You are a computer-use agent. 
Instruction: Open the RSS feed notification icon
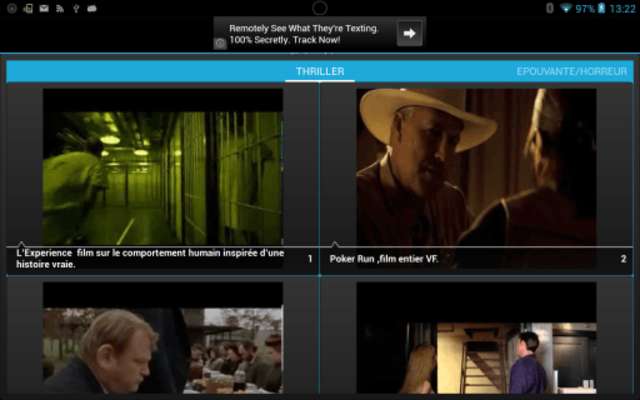[60, 8]
